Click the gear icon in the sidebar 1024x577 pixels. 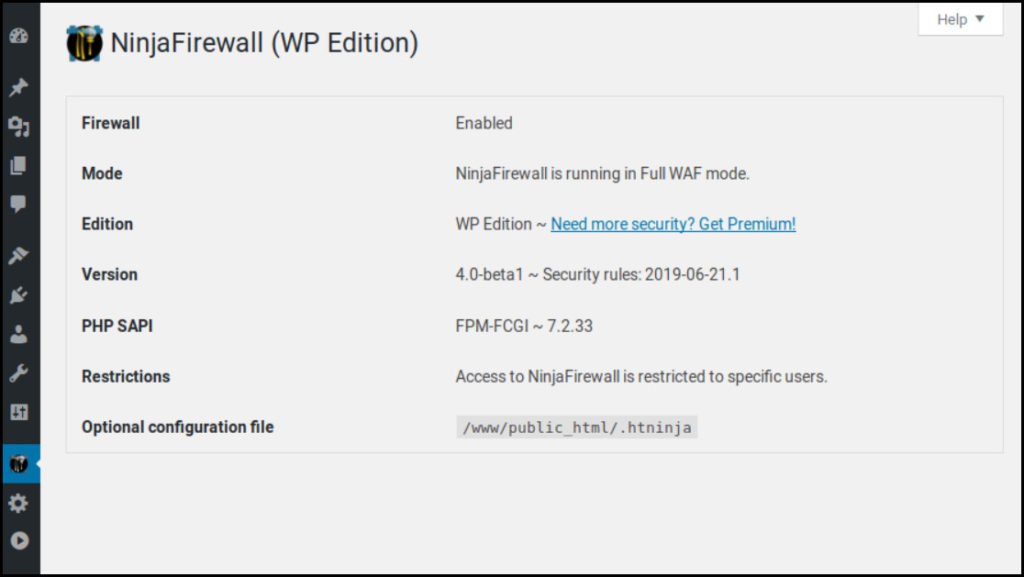pos(18,503)
